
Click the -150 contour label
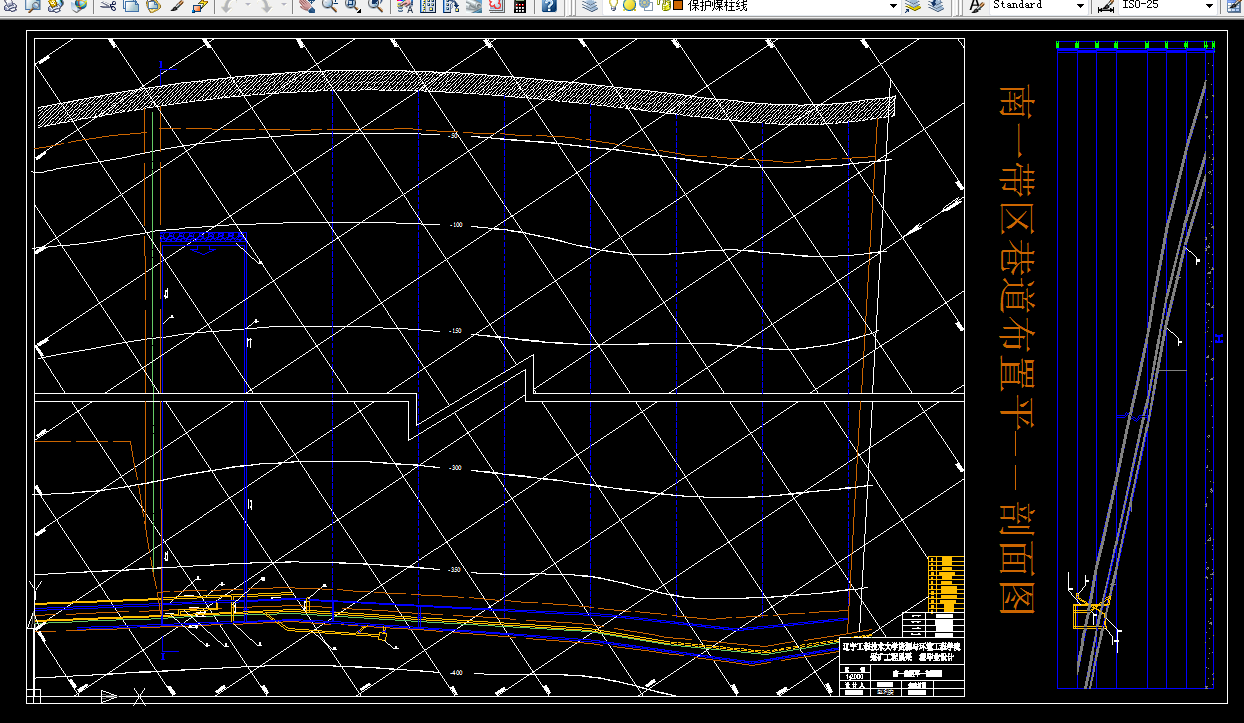tap(456, 331)
